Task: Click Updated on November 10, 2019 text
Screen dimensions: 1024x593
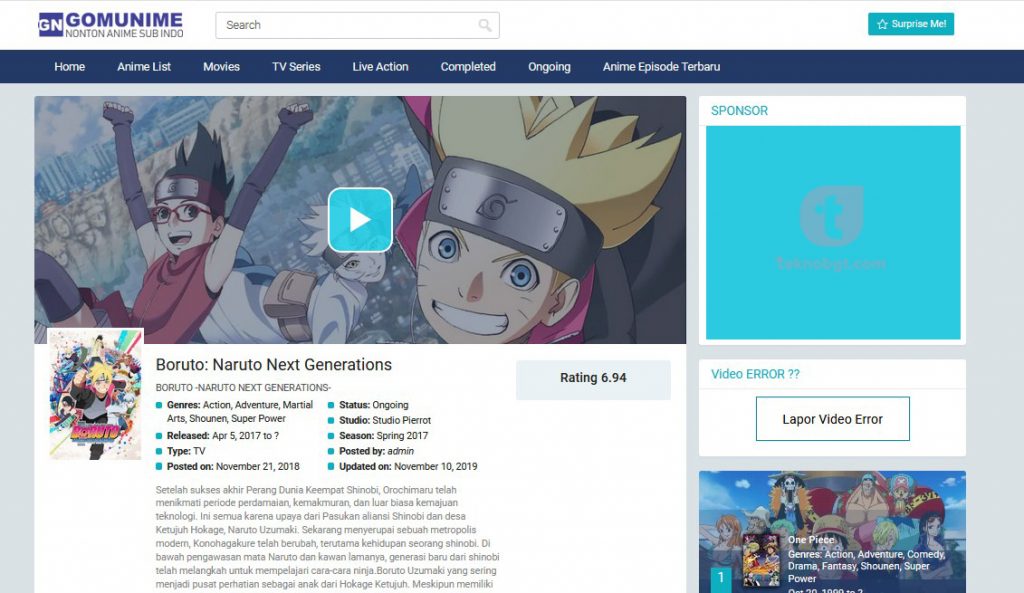Action: pos(408,466)
